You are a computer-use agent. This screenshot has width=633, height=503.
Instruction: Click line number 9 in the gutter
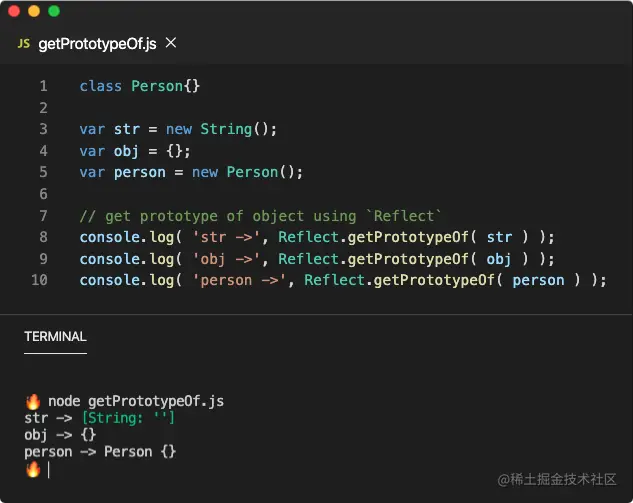click(x=44, y=259)
